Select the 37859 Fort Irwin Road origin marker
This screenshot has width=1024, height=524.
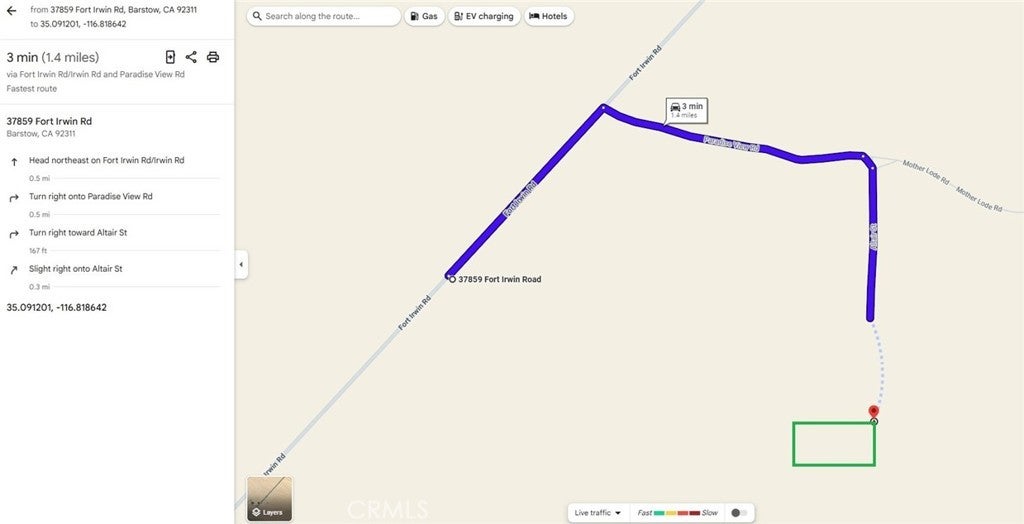click(453, 279)
